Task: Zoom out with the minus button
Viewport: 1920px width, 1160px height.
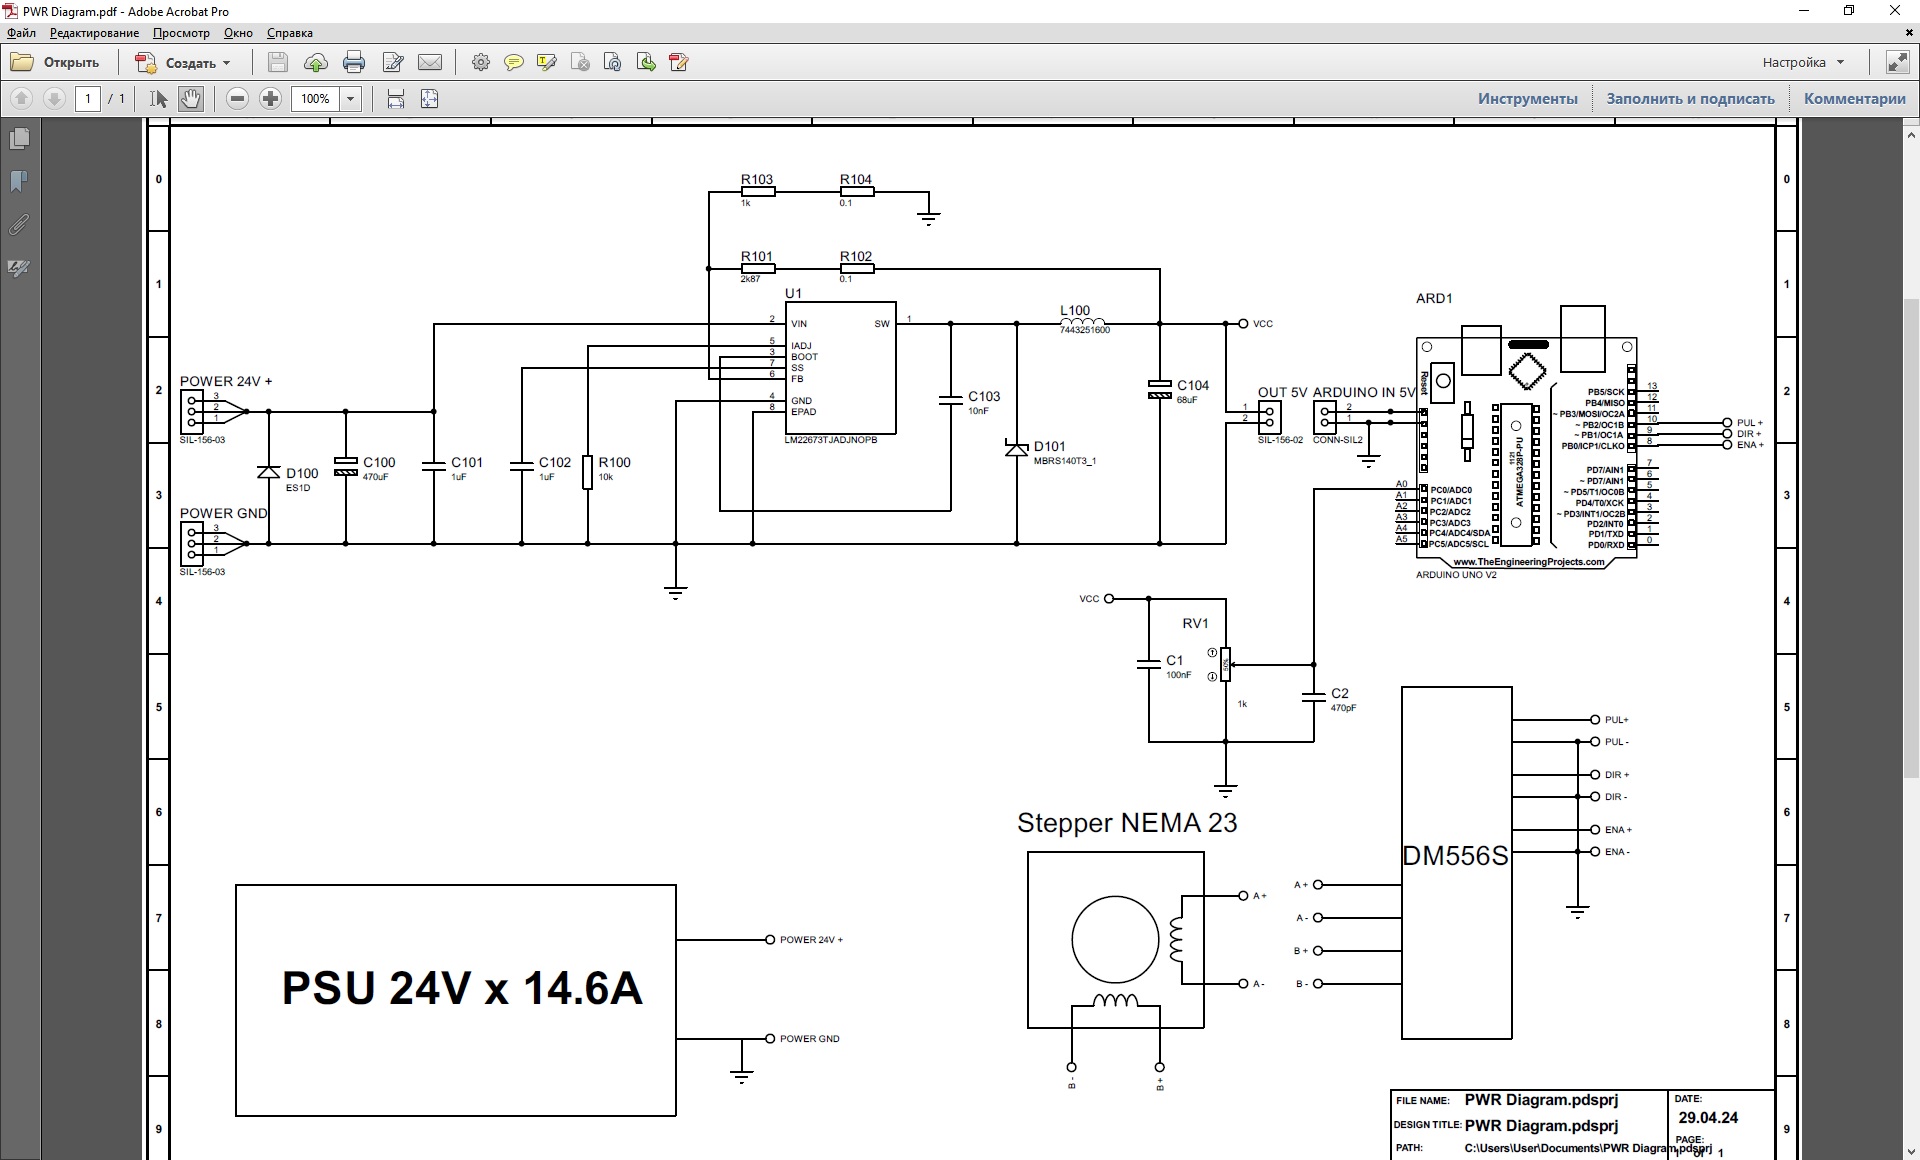Action: 237,98
